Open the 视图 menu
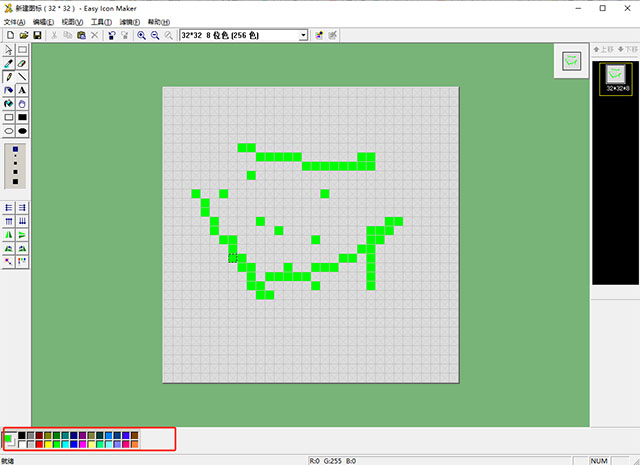Image resolution: width=640 pixels, height=465 pixels. [72, 22]
